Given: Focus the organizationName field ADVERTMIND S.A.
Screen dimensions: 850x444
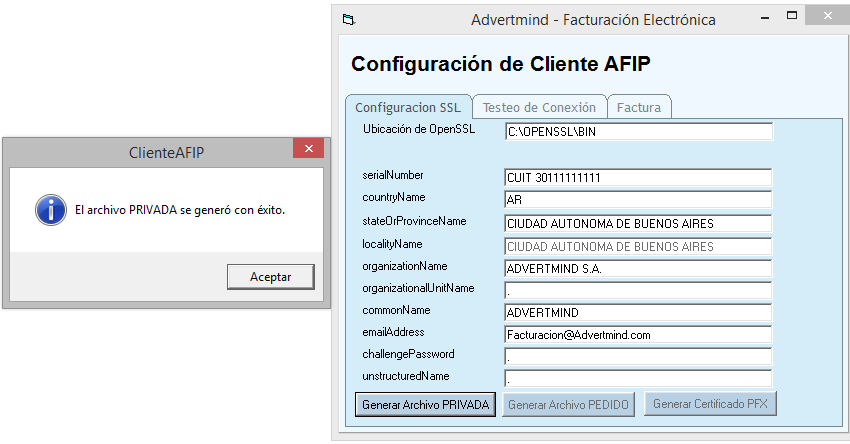Looking at the screenshot, I should click(638, 268).
